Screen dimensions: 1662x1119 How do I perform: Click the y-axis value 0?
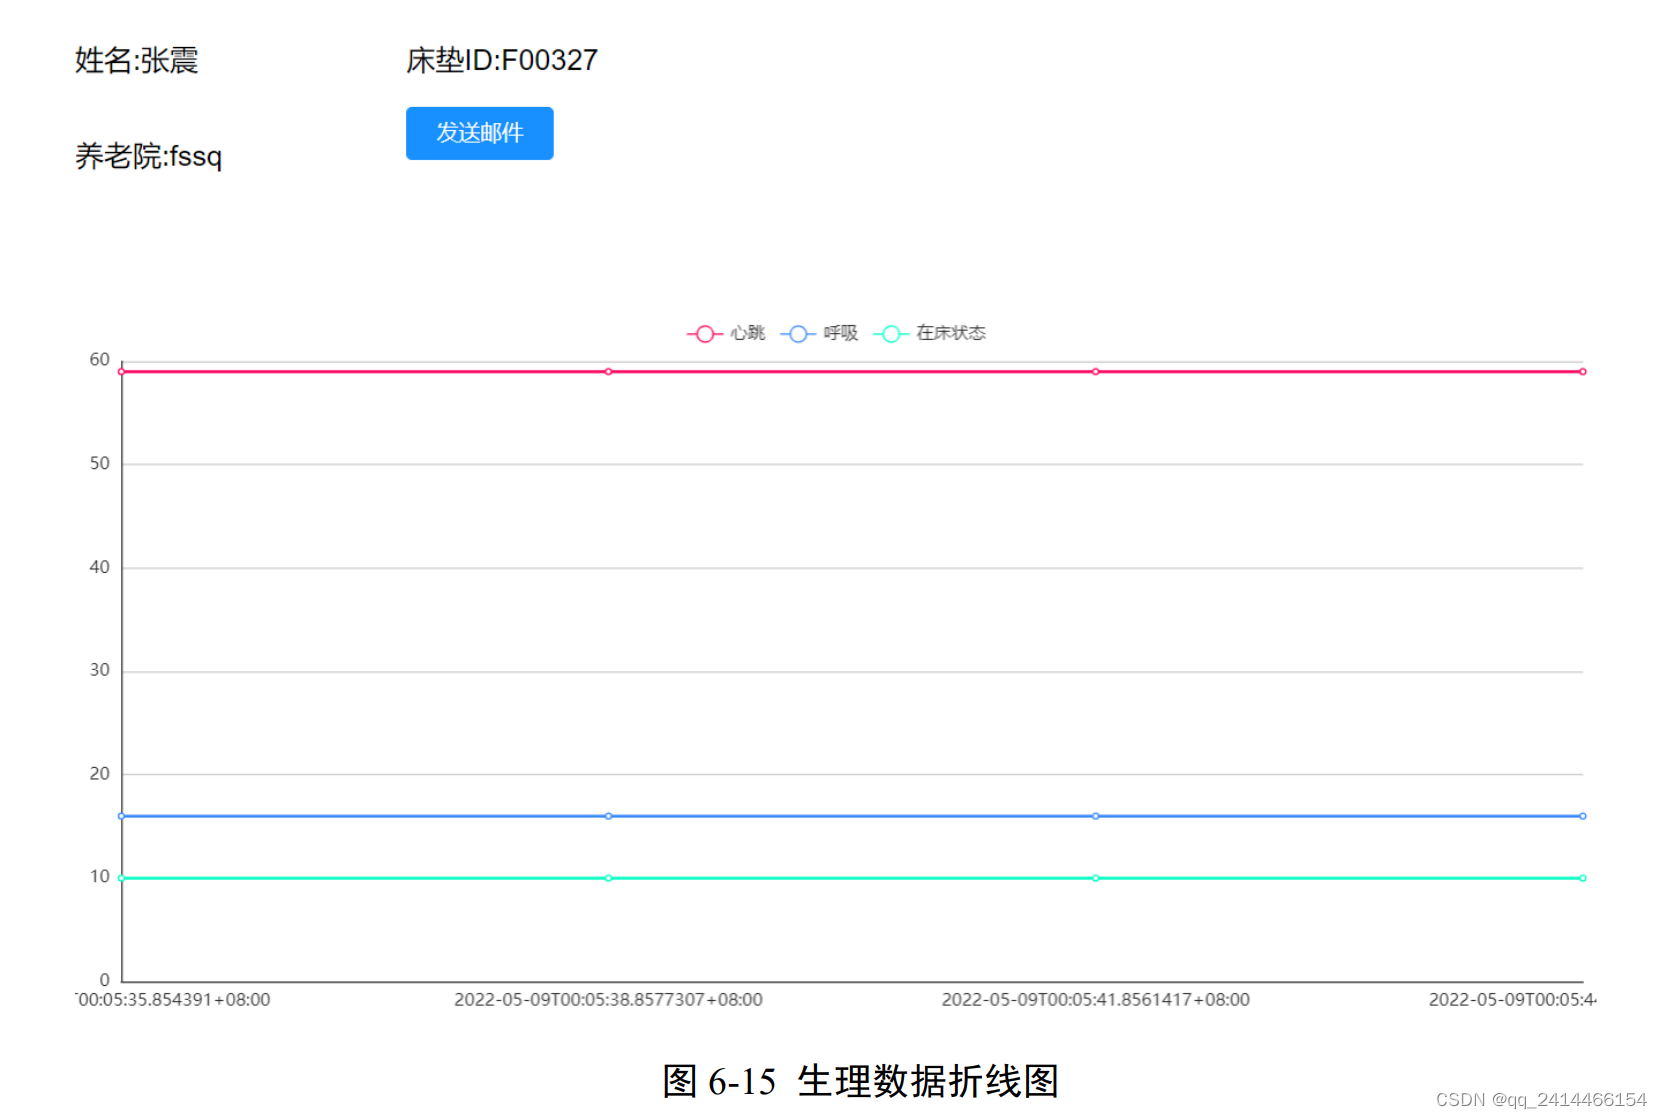coord(105,979)
